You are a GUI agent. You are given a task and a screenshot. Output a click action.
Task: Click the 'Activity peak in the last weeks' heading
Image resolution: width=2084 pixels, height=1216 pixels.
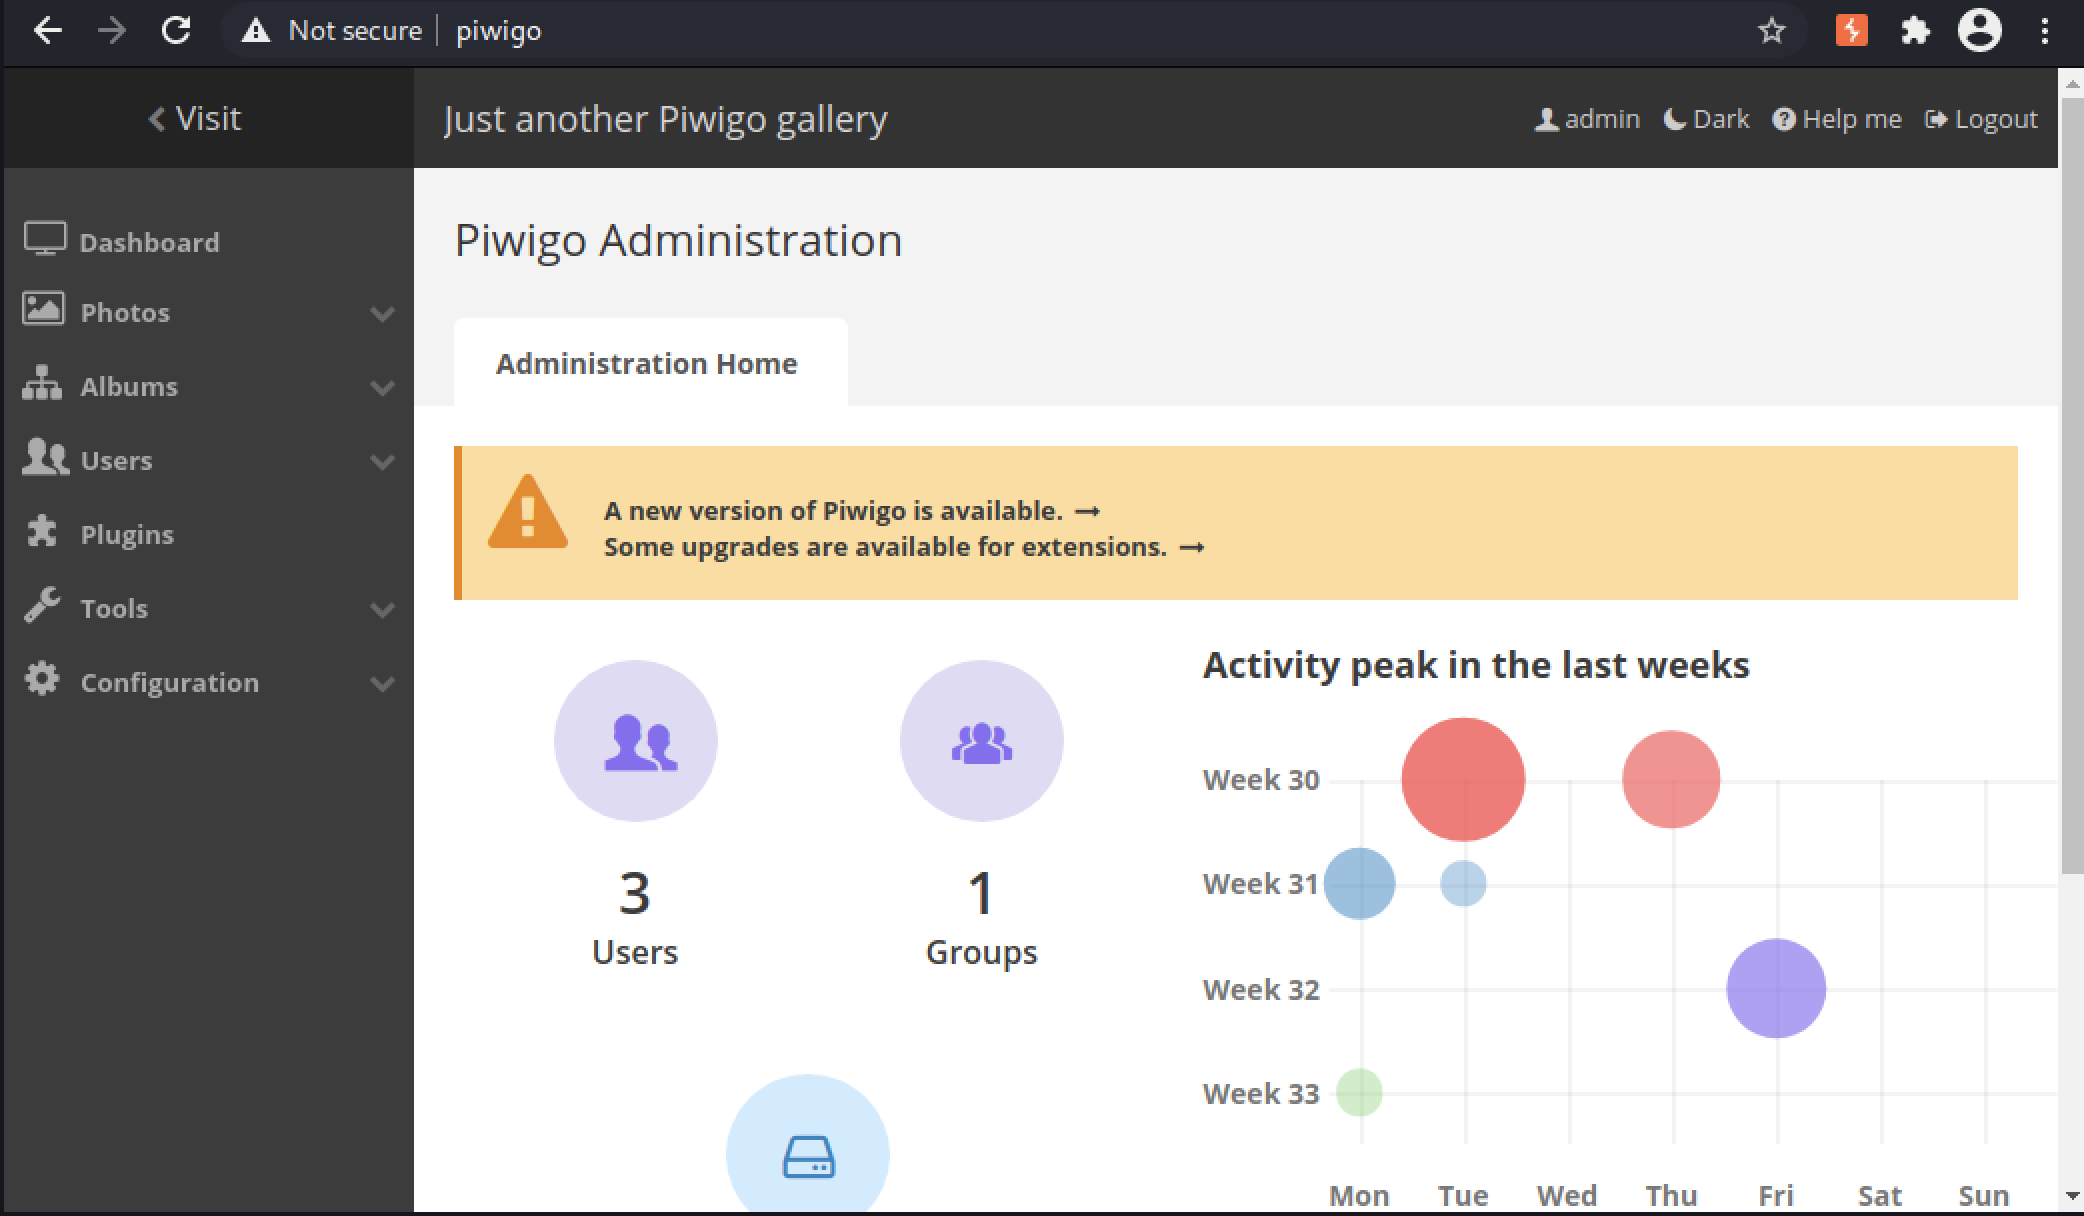pyautogui.click(x=1476, y=665)
